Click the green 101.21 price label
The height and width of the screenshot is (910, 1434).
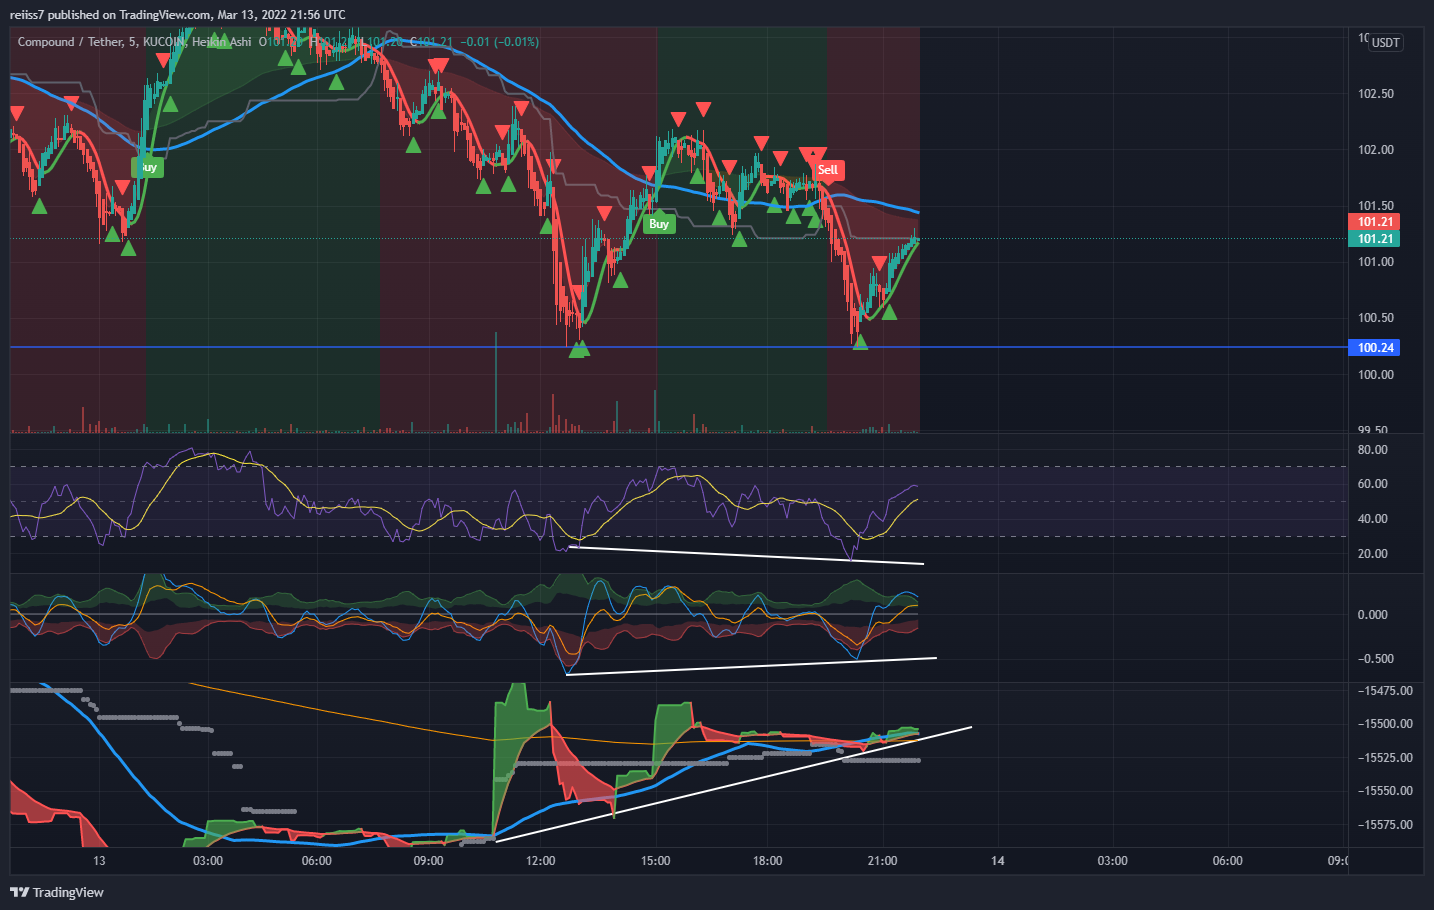[1375, 239]
